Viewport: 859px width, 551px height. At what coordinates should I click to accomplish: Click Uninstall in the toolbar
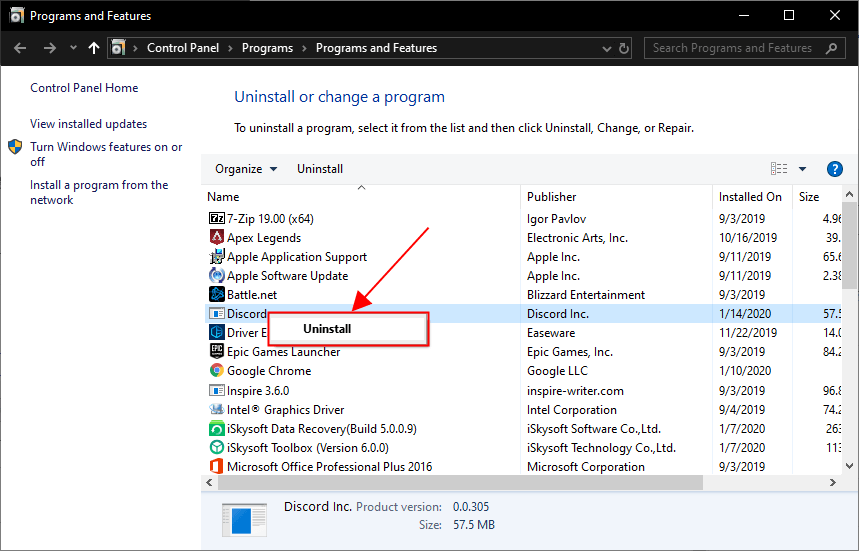tap(320, 169)
